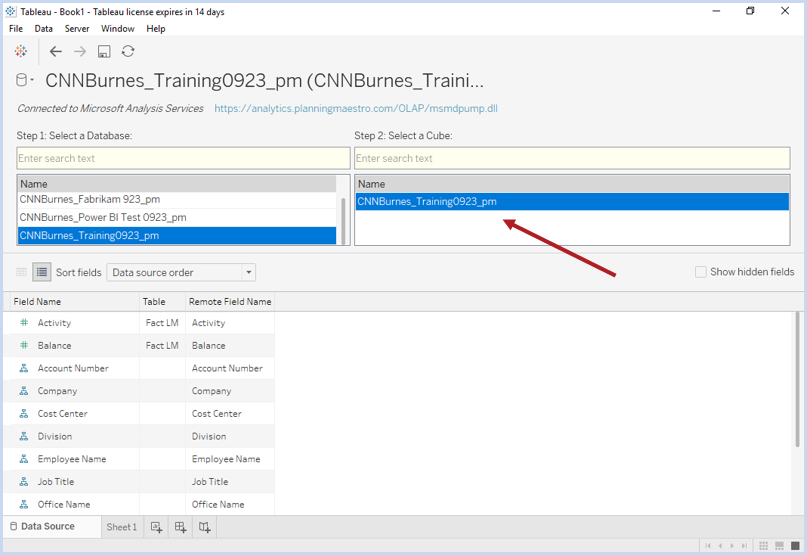Viewport: 807px width, 555px height.
Task: Focus the cube search text field
Action: 572,158
